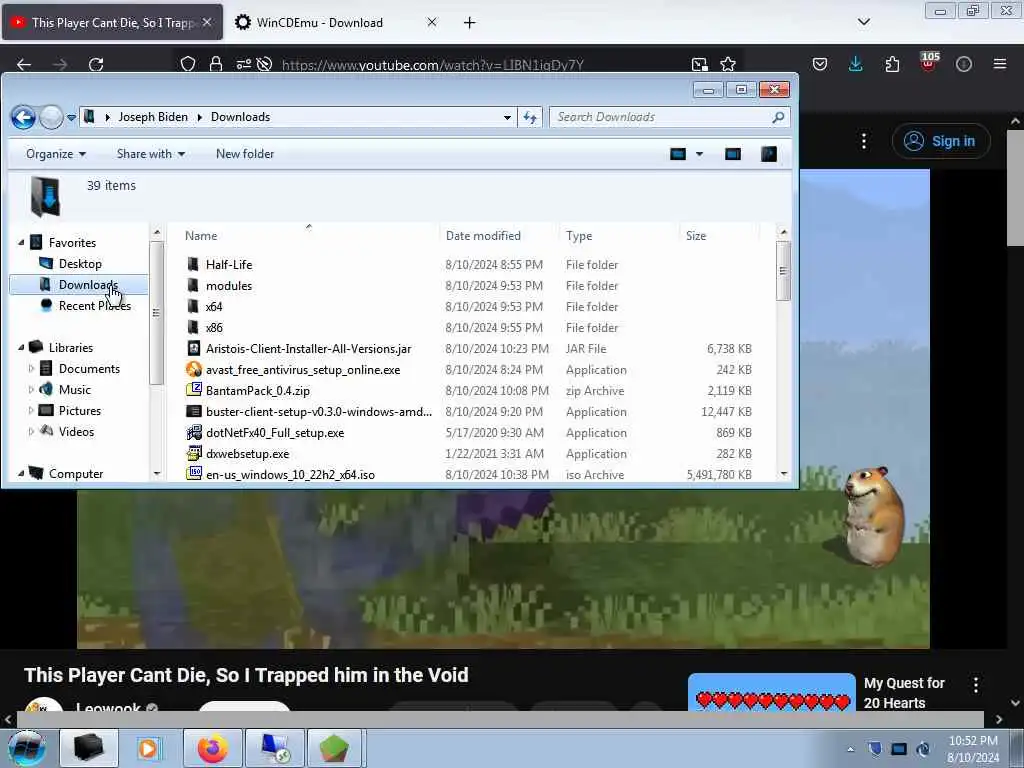Image resolution: width=1024 pixels, height=768 pixels.
Task: Click the Firefox back button
Action: coord(24,64)
